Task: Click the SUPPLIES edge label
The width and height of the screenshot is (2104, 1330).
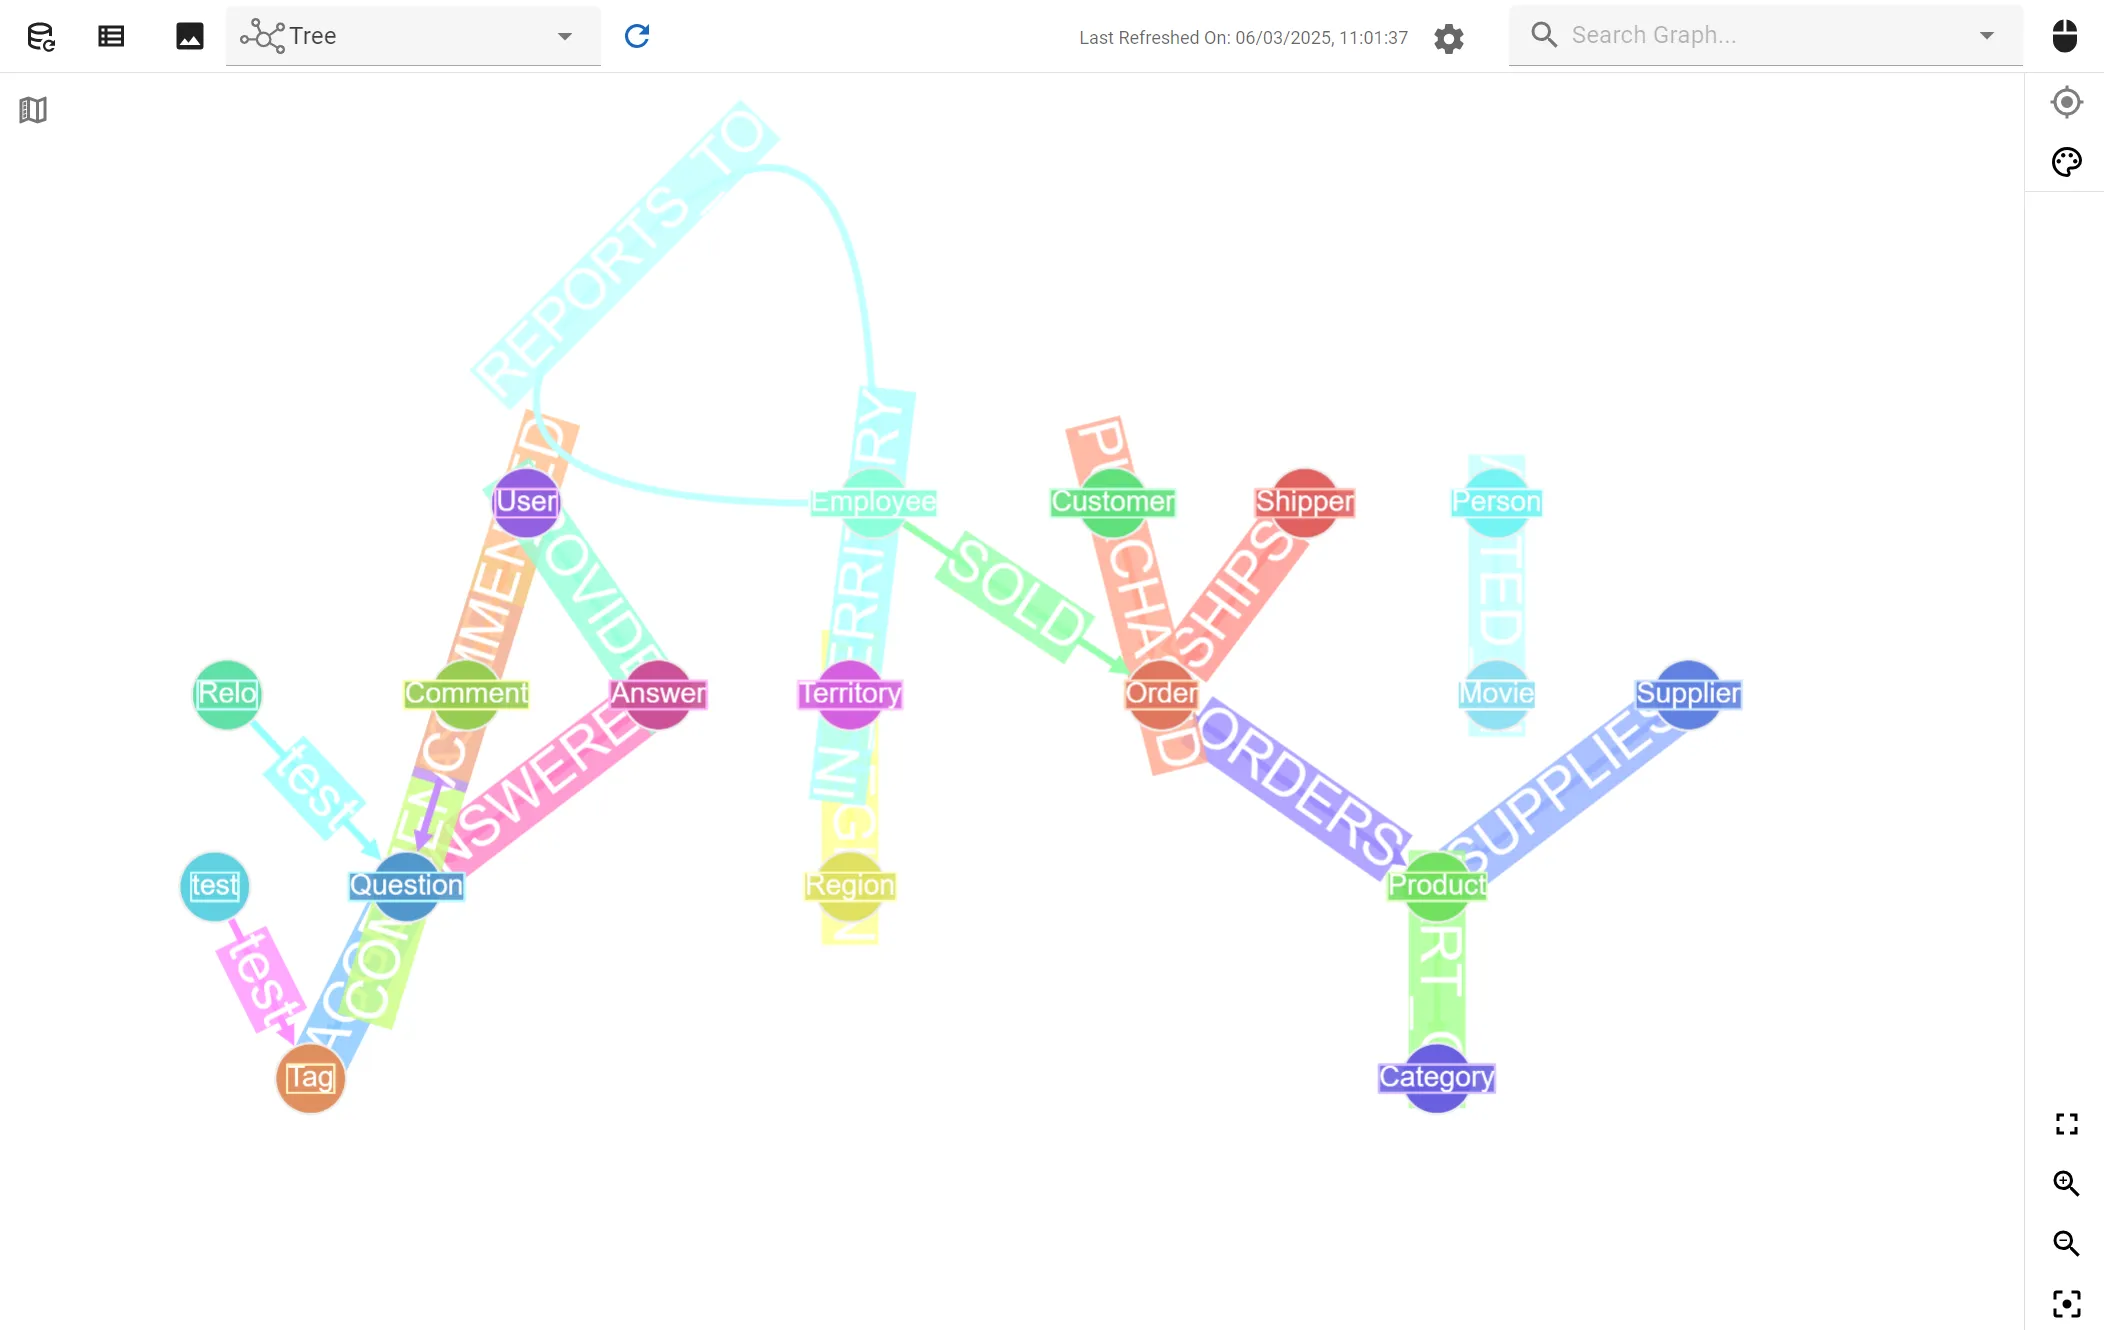Action: pos(1565,790)
